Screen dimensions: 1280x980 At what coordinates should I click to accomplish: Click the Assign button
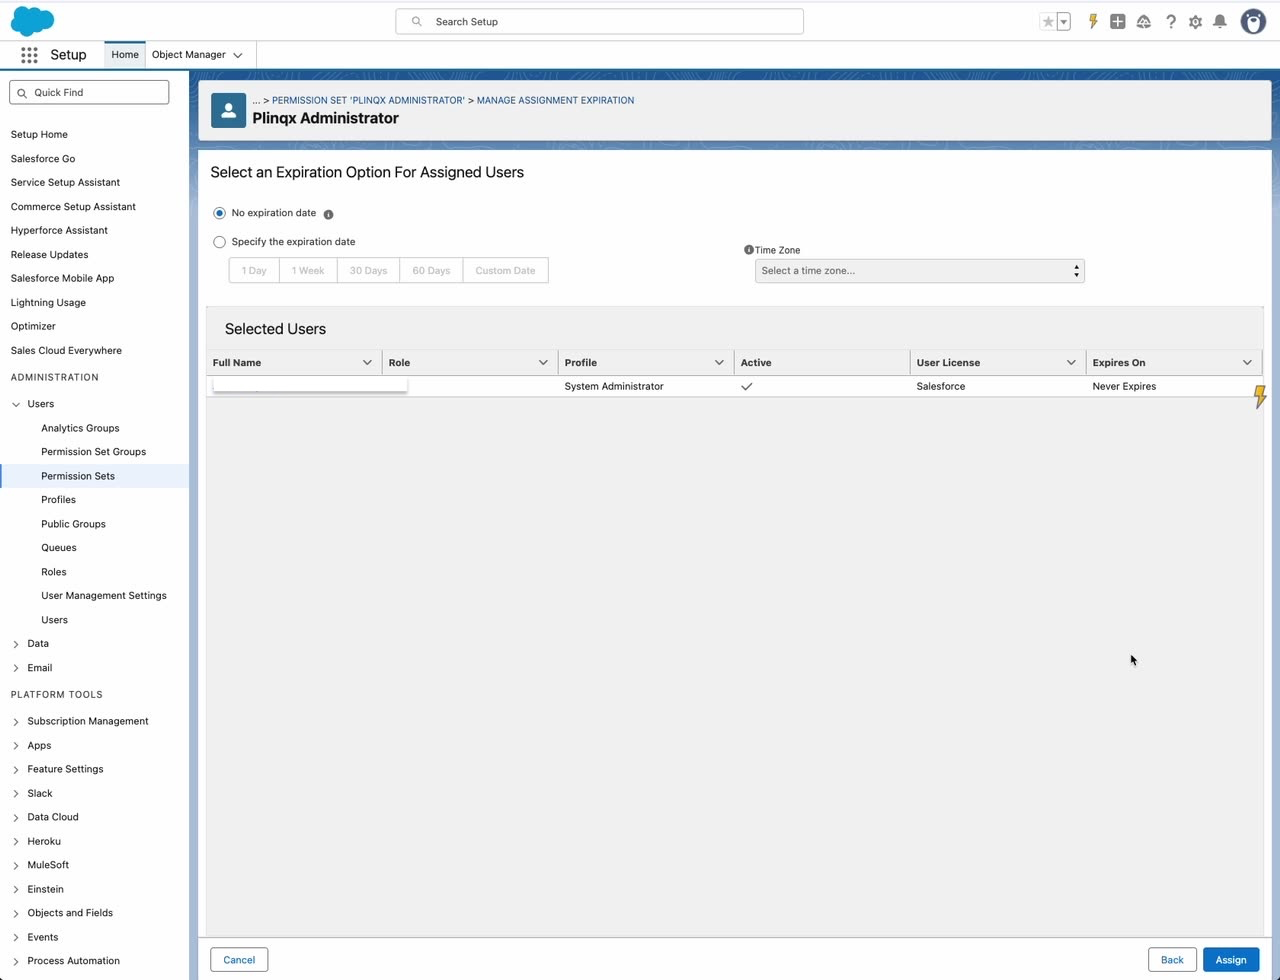click(x=1231, y=960)
